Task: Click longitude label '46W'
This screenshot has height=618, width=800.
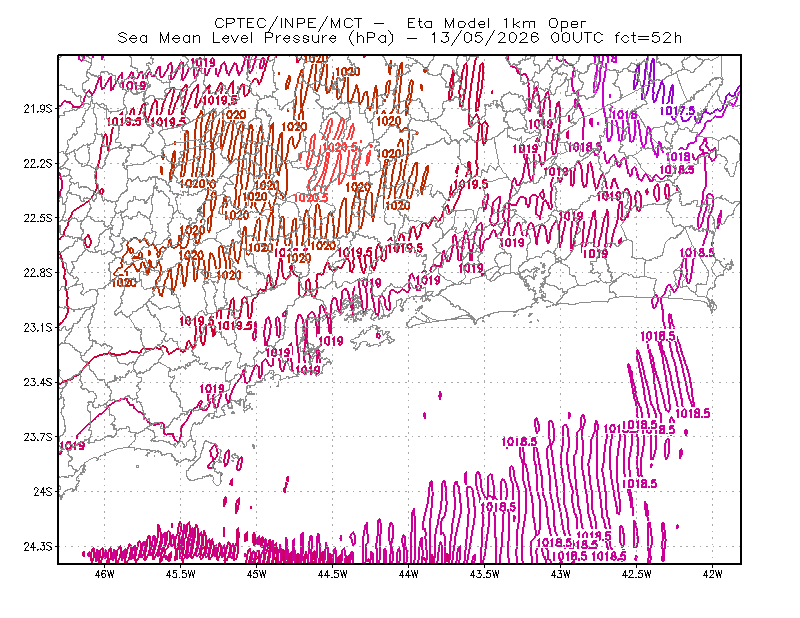Action: click(105, 574)
